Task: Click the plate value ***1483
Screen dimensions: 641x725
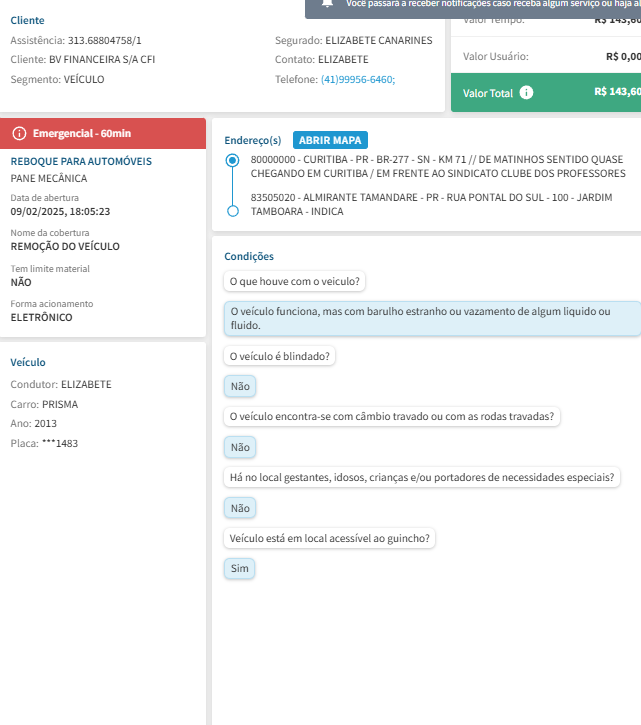Action: (60, 443)
